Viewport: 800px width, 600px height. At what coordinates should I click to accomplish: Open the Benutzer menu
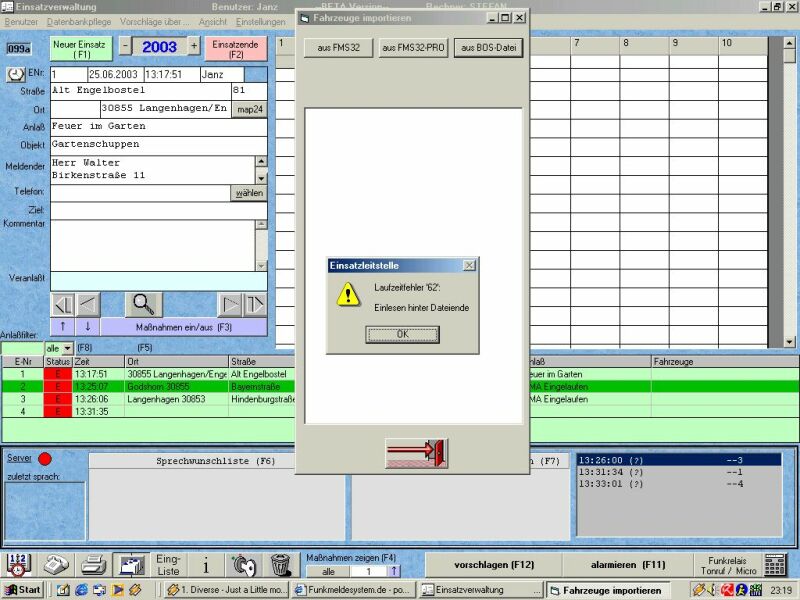[x=21, y=21]
